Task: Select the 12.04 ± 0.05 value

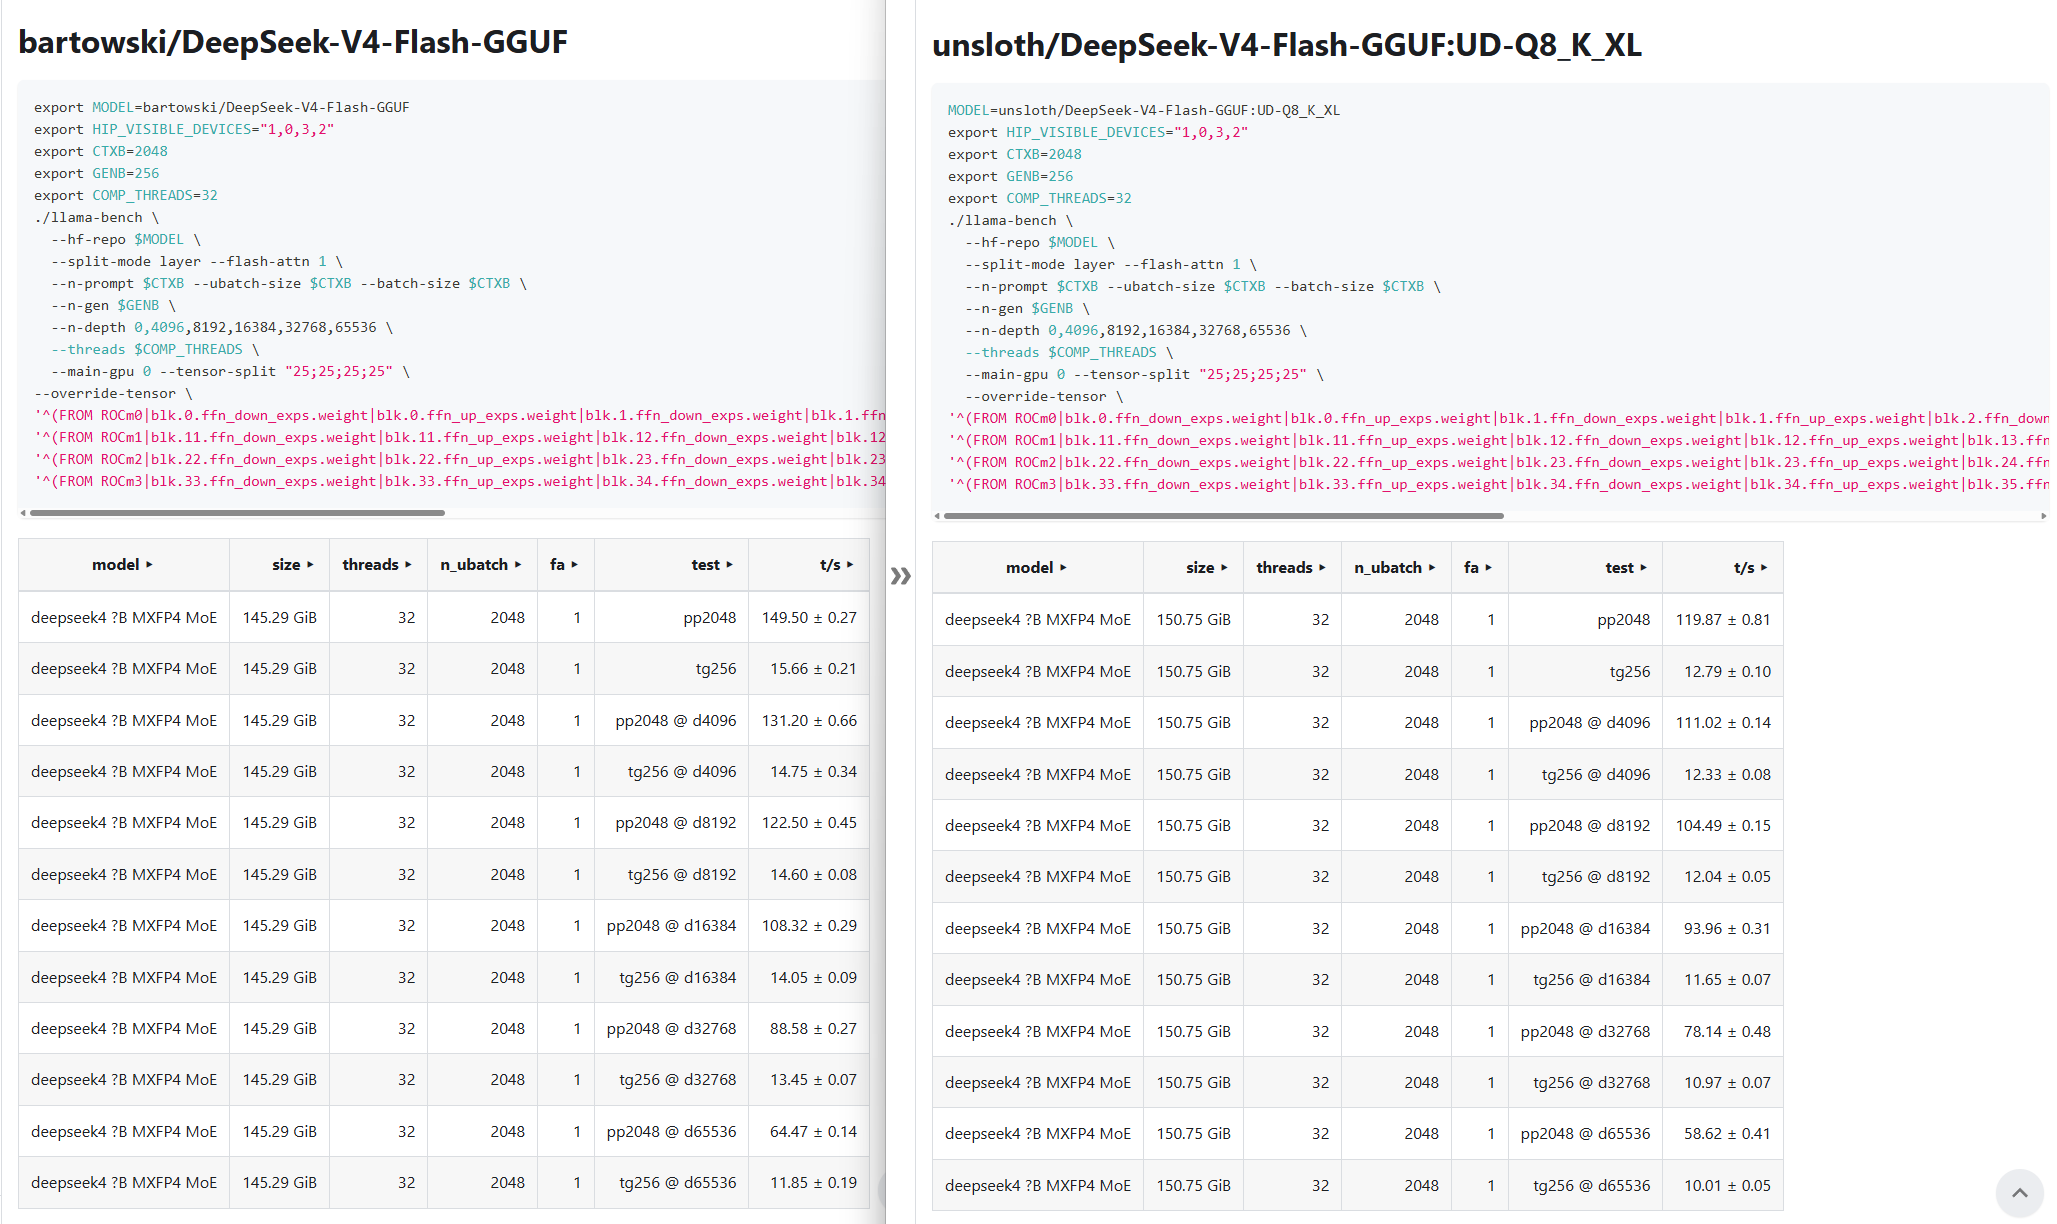Action: coord(1727,877)
